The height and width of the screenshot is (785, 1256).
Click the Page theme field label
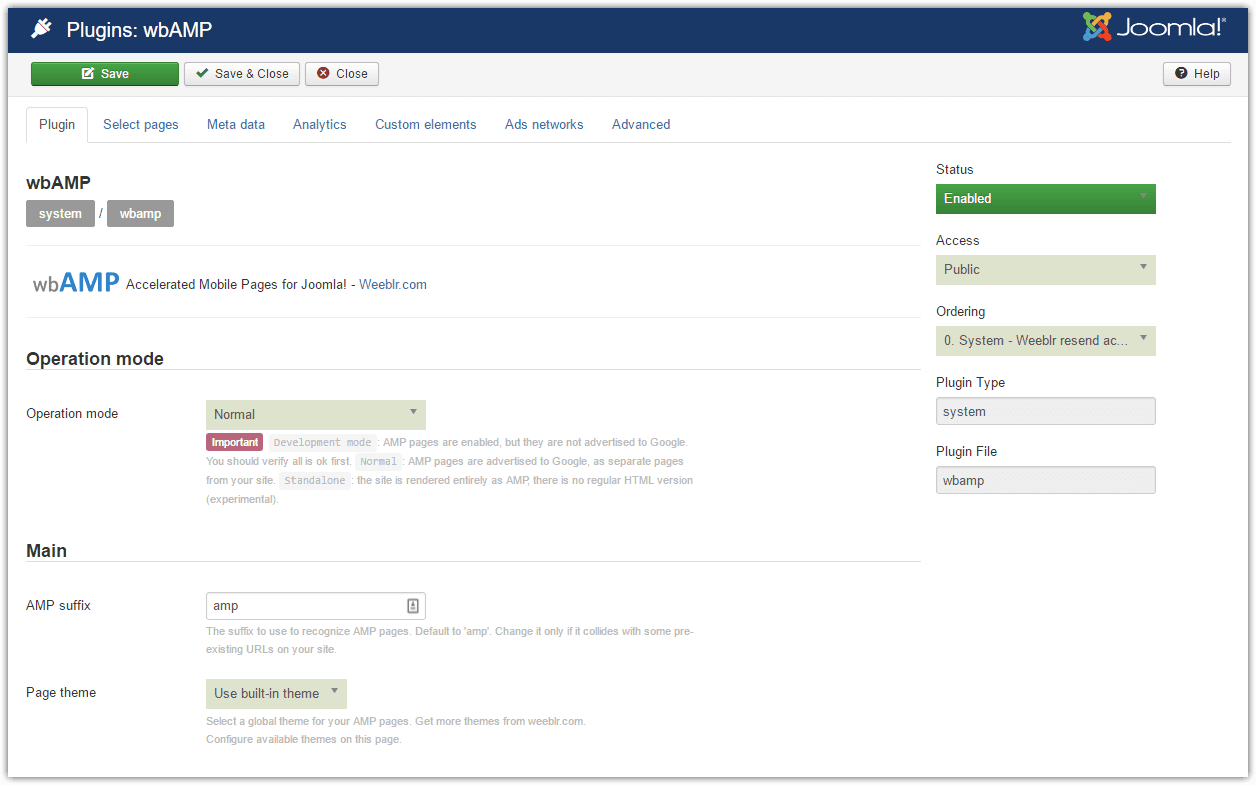tap(61, 693)
